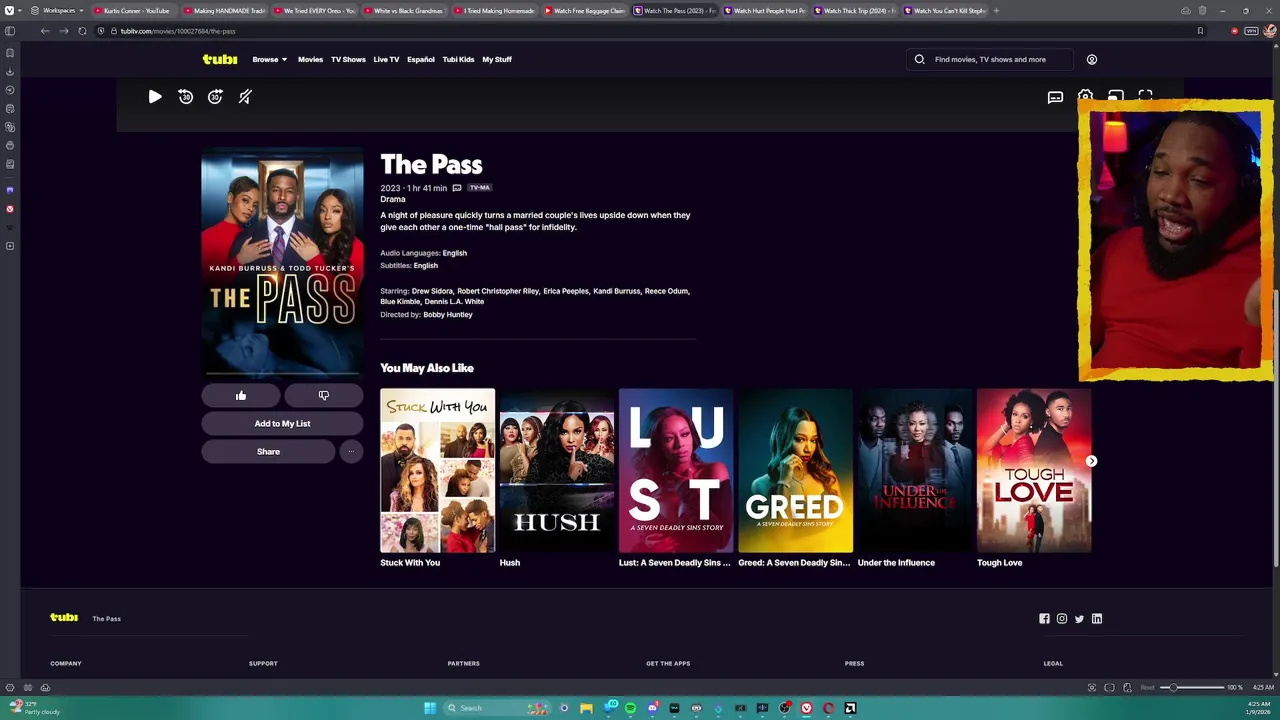Image resolution: width=1280 pixels, height=720 pixels.
Task: Open the weather widget on taskbar
Action: (35, 708)
